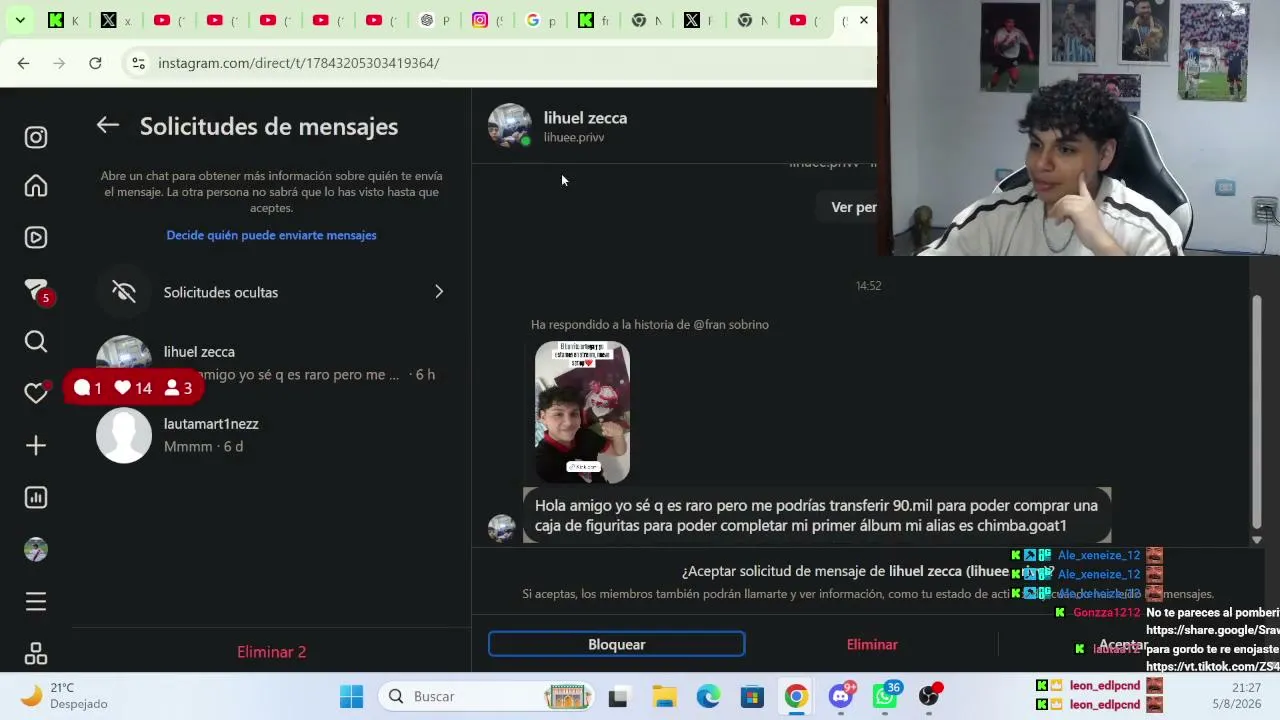Open Microsoft Store from the taskbar
The width and height of the screenshot is (1280, 720).
coord(752,697)
